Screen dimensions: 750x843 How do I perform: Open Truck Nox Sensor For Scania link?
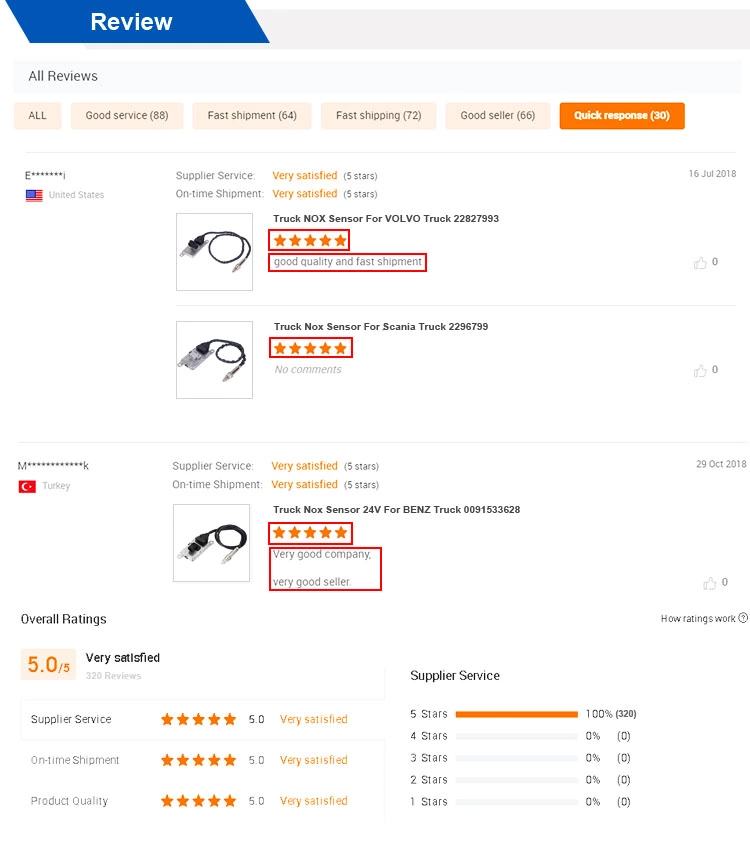(x=381, y=326)
